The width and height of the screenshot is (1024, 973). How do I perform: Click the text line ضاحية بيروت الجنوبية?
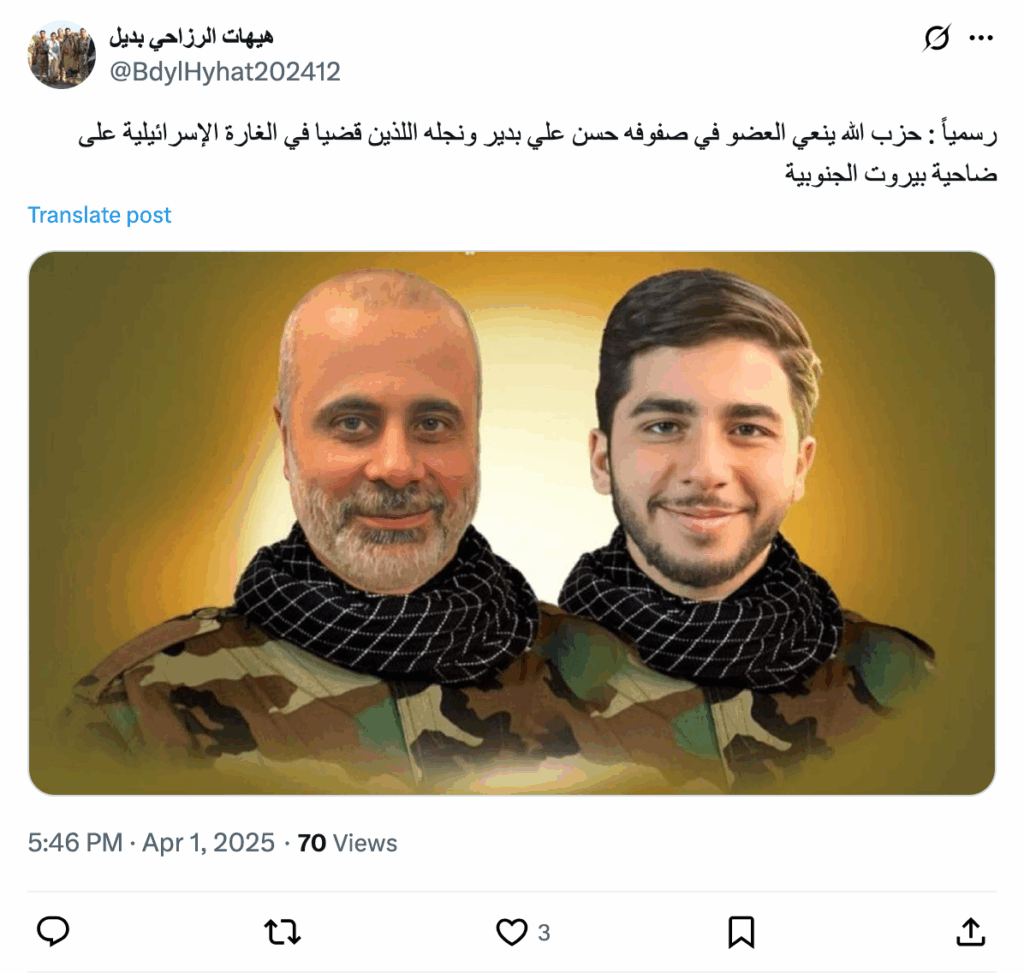(891, 173)
